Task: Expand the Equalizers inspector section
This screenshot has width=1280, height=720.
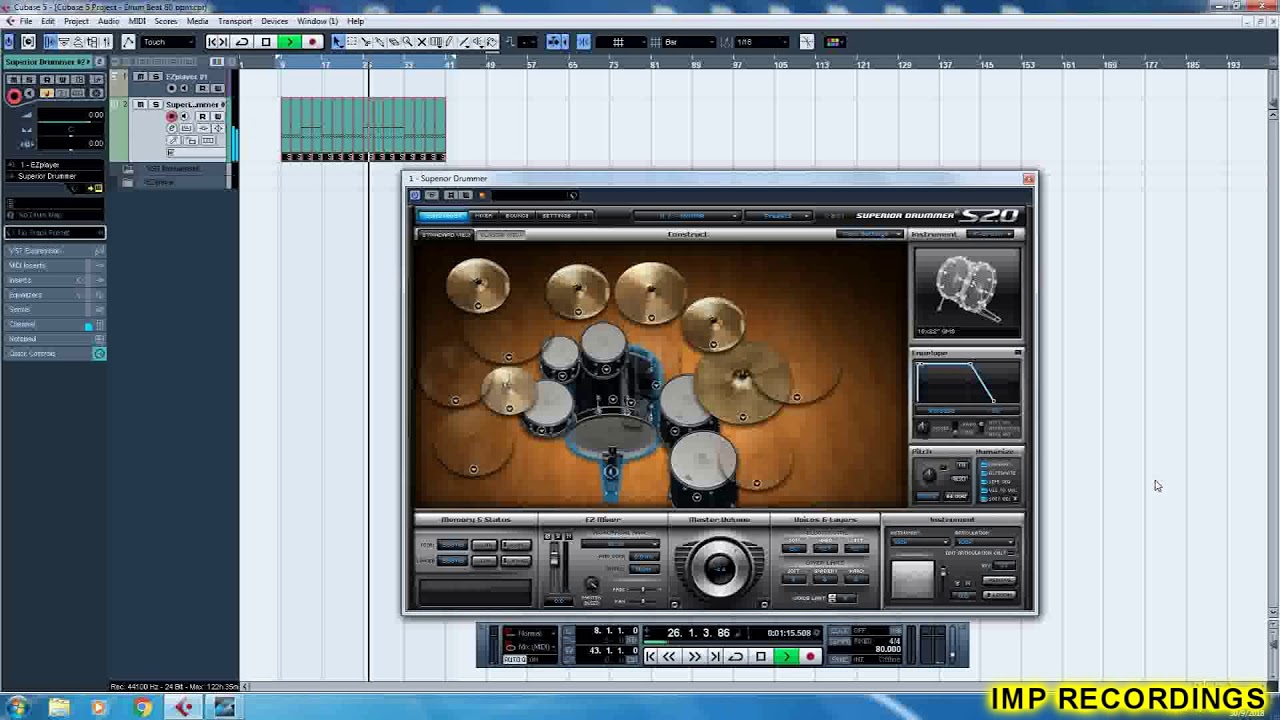Action: click(54, 295)
